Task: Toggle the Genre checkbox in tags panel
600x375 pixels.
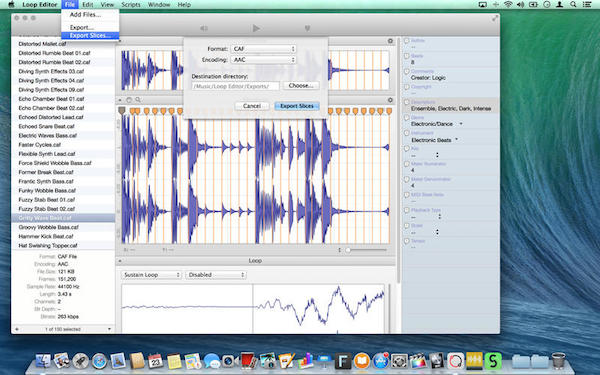Action: click(x=407, y=118)
